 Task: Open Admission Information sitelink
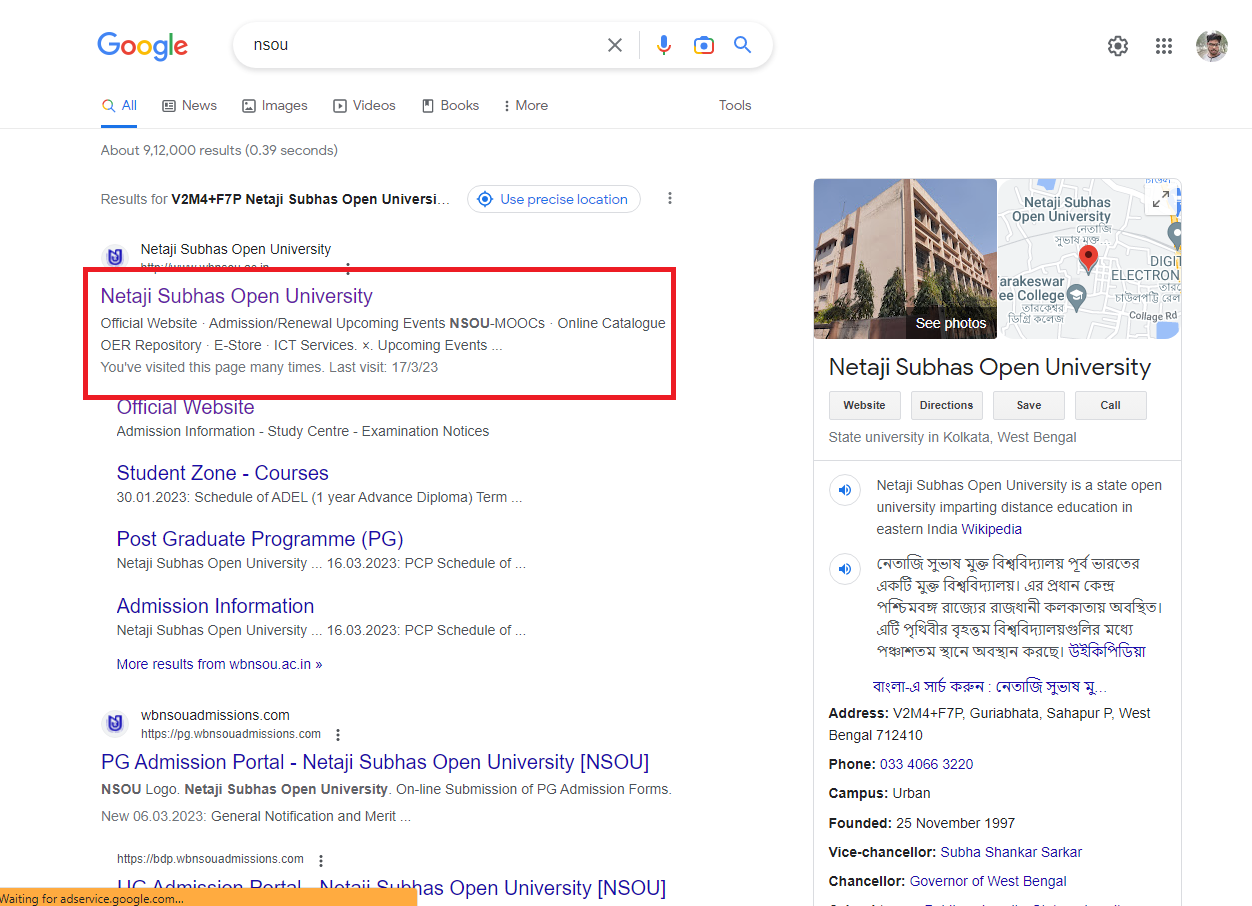(x=215, y=606)
